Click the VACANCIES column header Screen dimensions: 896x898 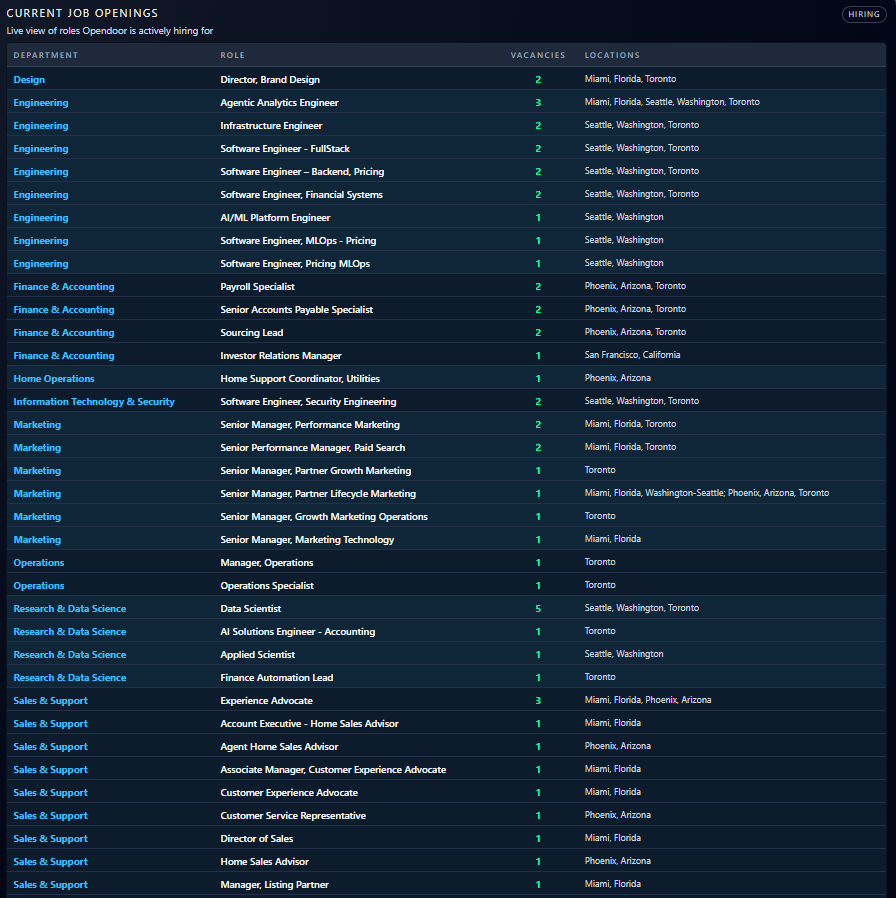(x=538, y=55)
